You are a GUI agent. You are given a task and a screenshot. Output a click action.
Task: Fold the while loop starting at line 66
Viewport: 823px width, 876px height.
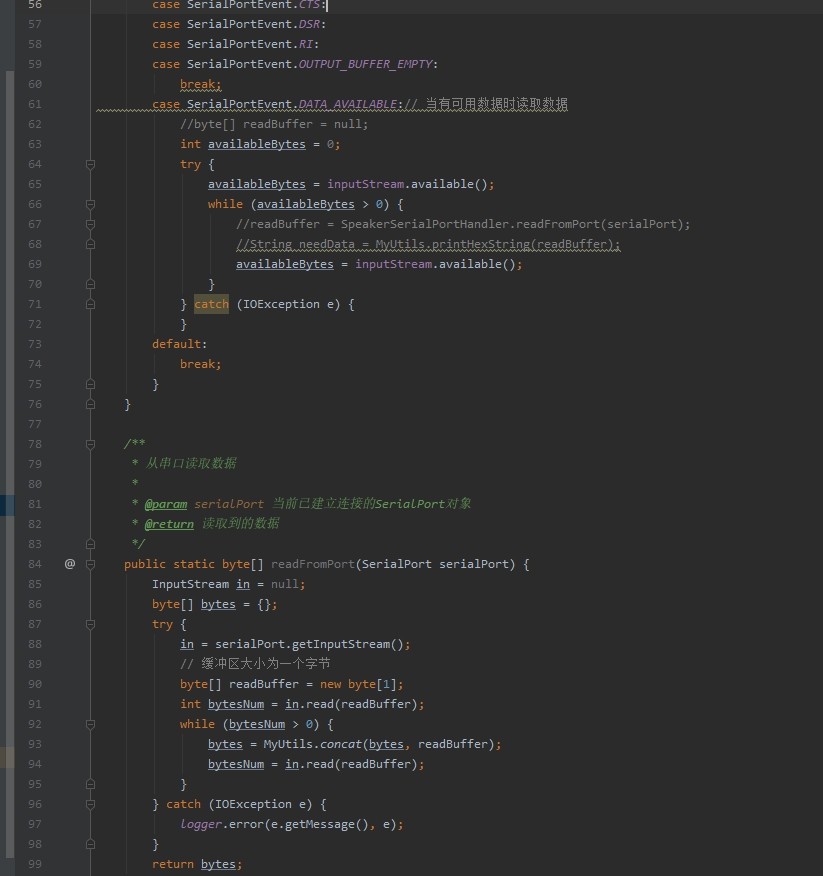(91, 204)
